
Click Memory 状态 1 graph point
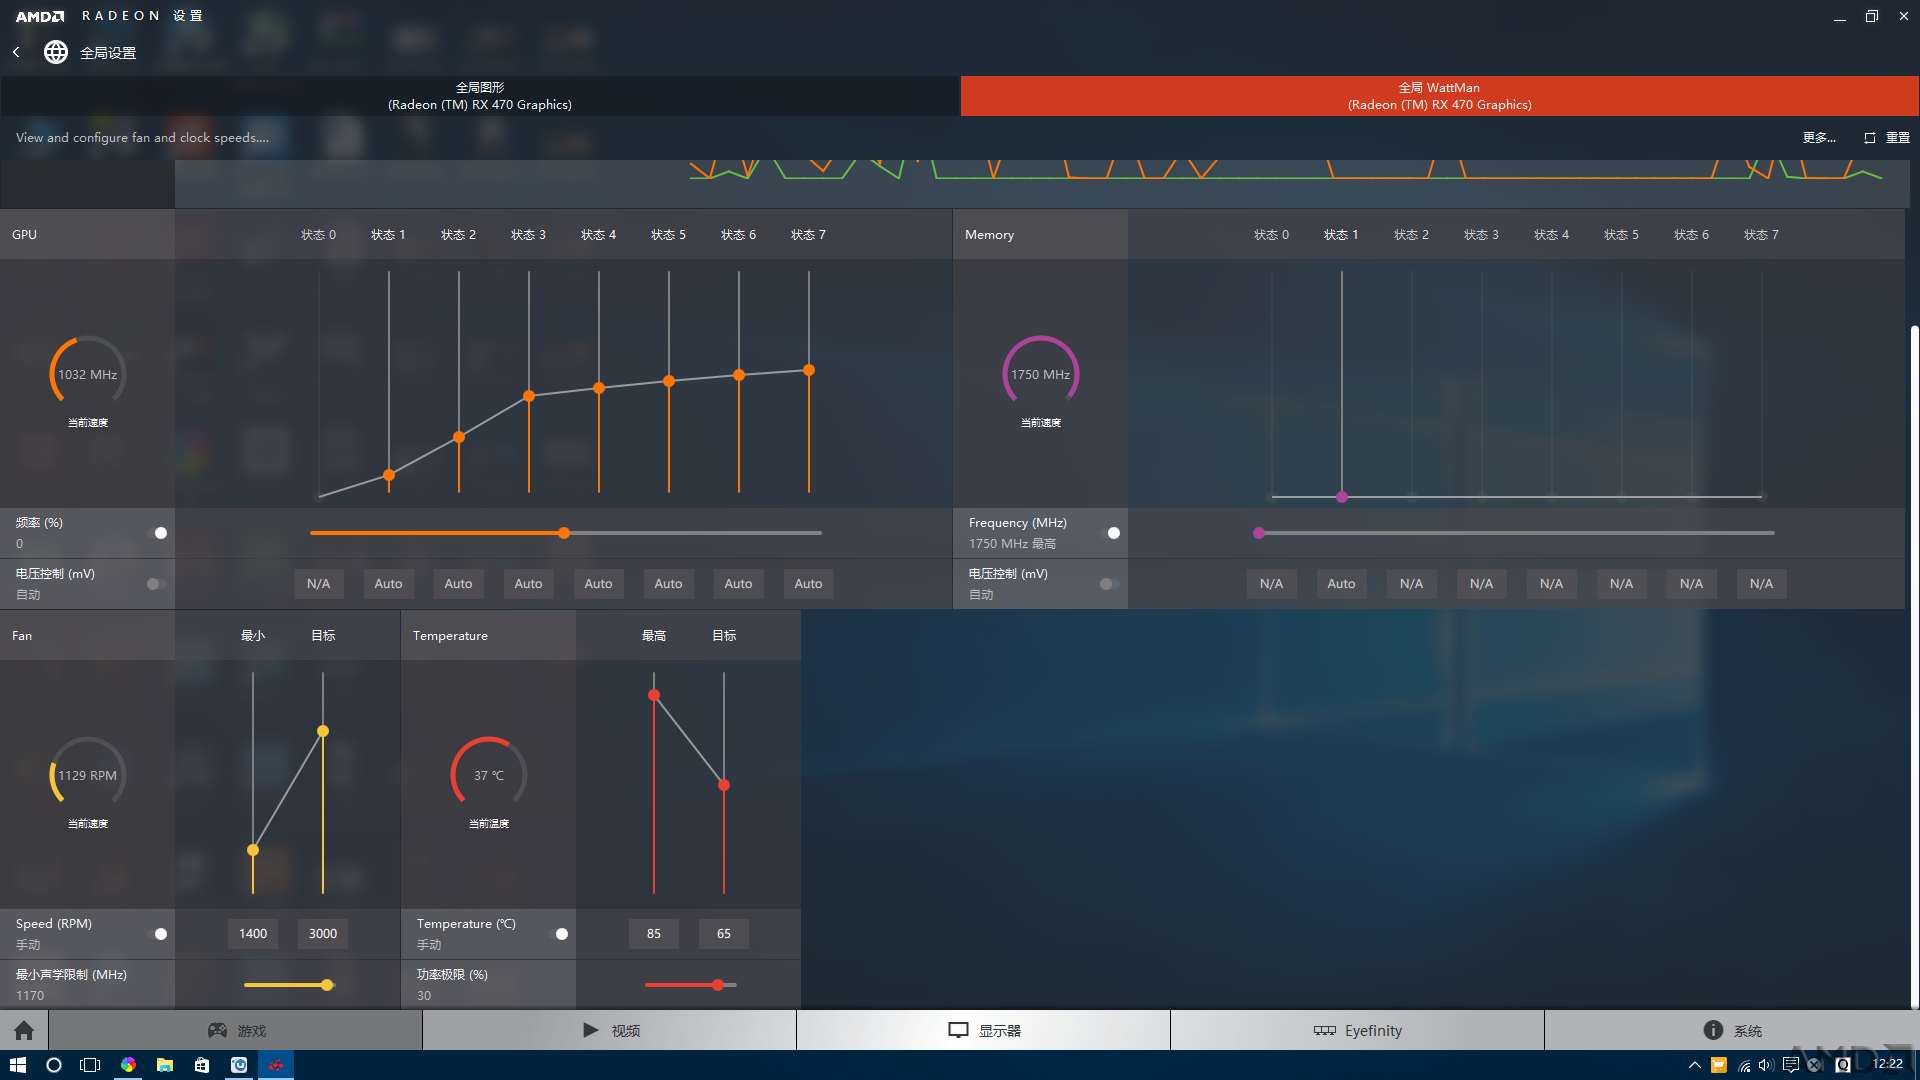[x=1342, y=497]
